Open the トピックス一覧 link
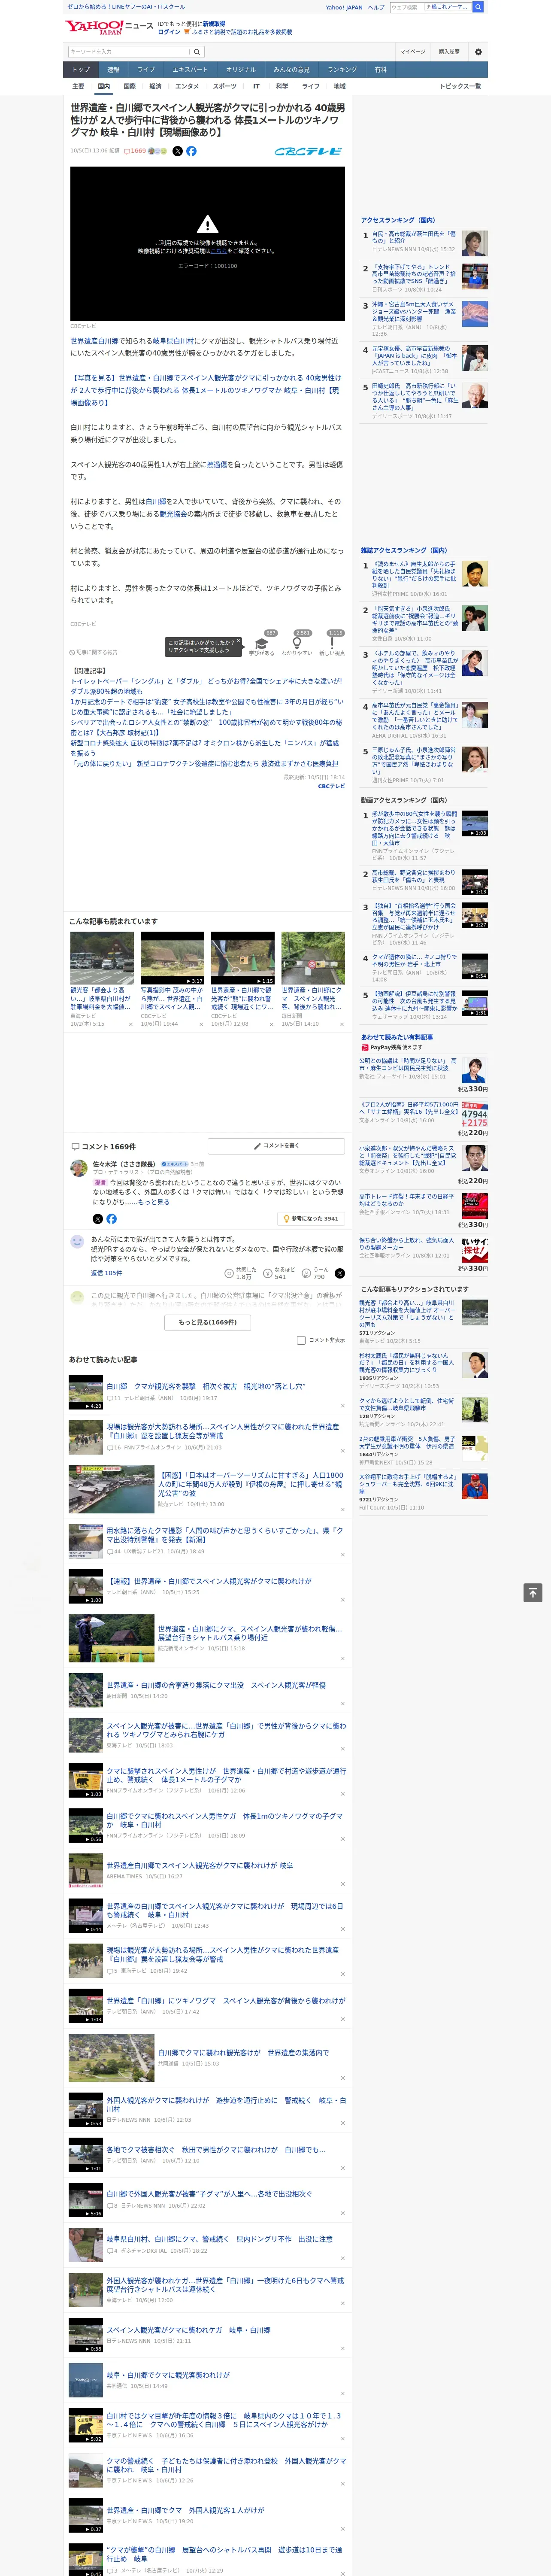 click(x=460, y=86)
